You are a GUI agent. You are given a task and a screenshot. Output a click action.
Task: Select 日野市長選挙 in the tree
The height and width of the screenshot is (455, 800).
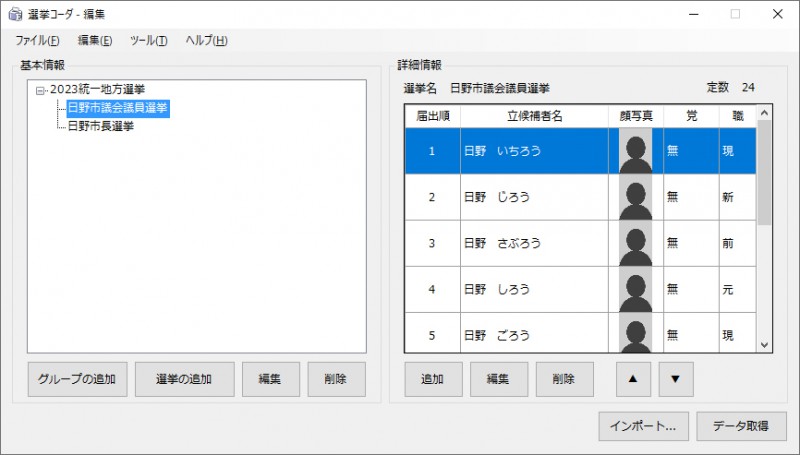tap(101, 126)
